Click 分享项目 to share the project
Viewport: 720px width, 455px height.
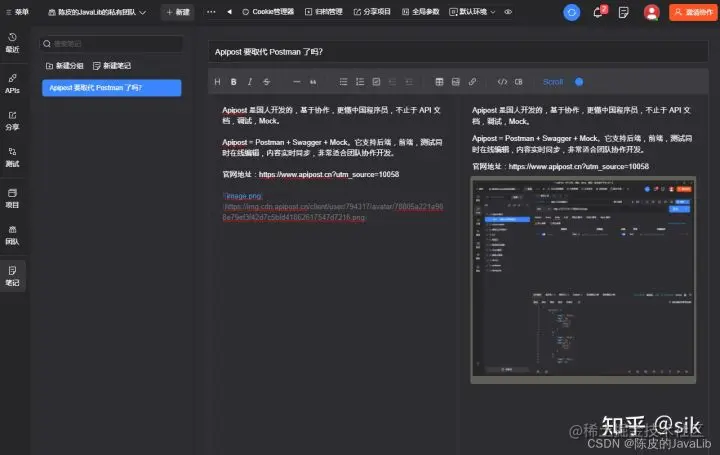pyautogui.click(x=372, y=12)
